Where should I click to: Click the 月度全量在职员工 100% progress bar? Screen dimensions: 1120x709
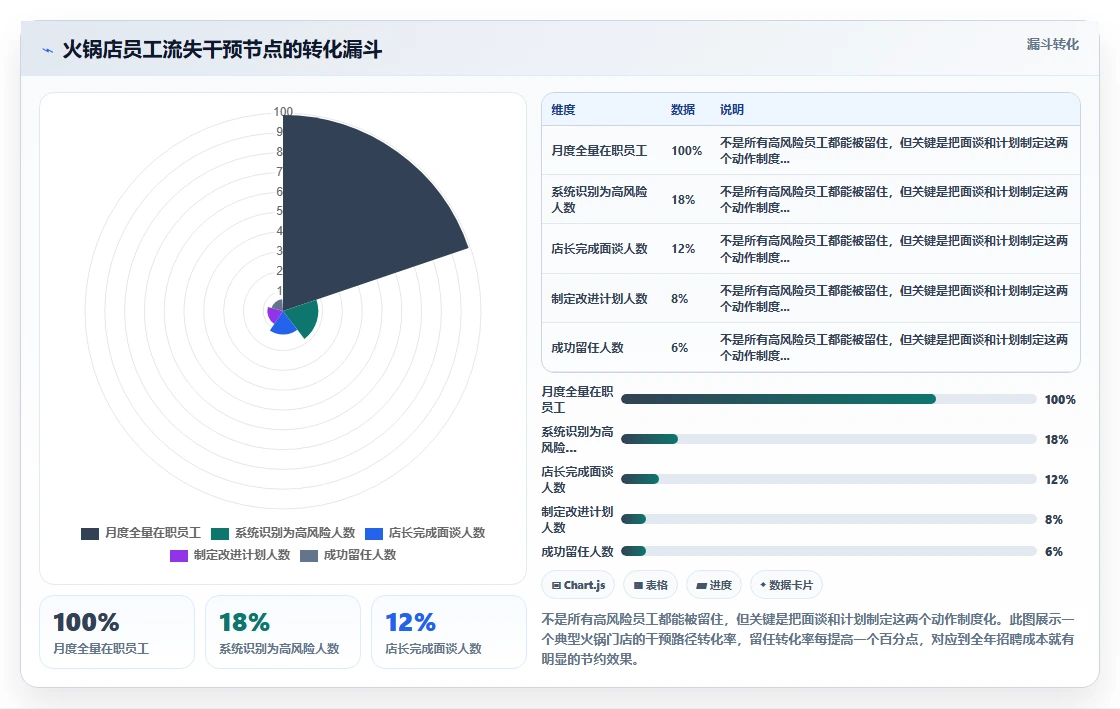[x=829, y=399]
